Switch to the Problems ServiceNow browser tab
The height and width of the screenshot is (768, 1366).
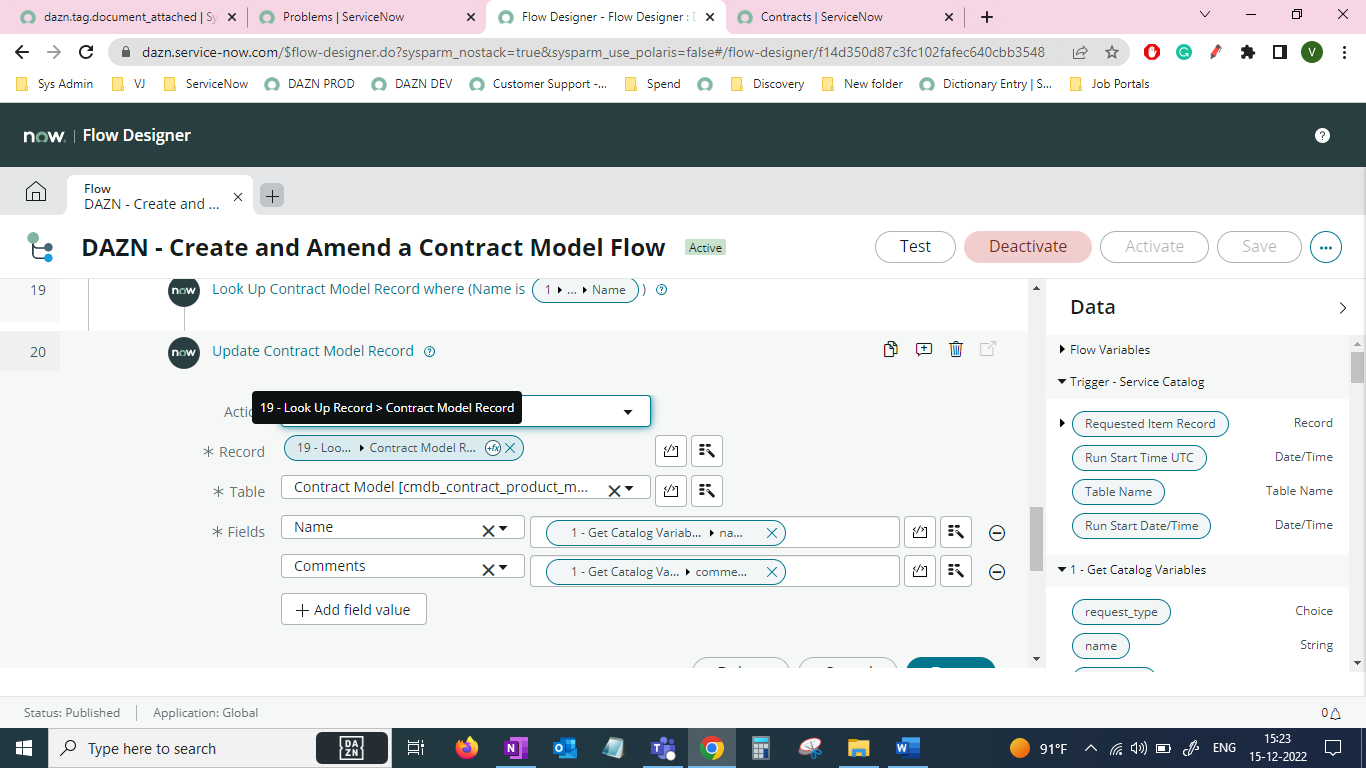point(364,17)
